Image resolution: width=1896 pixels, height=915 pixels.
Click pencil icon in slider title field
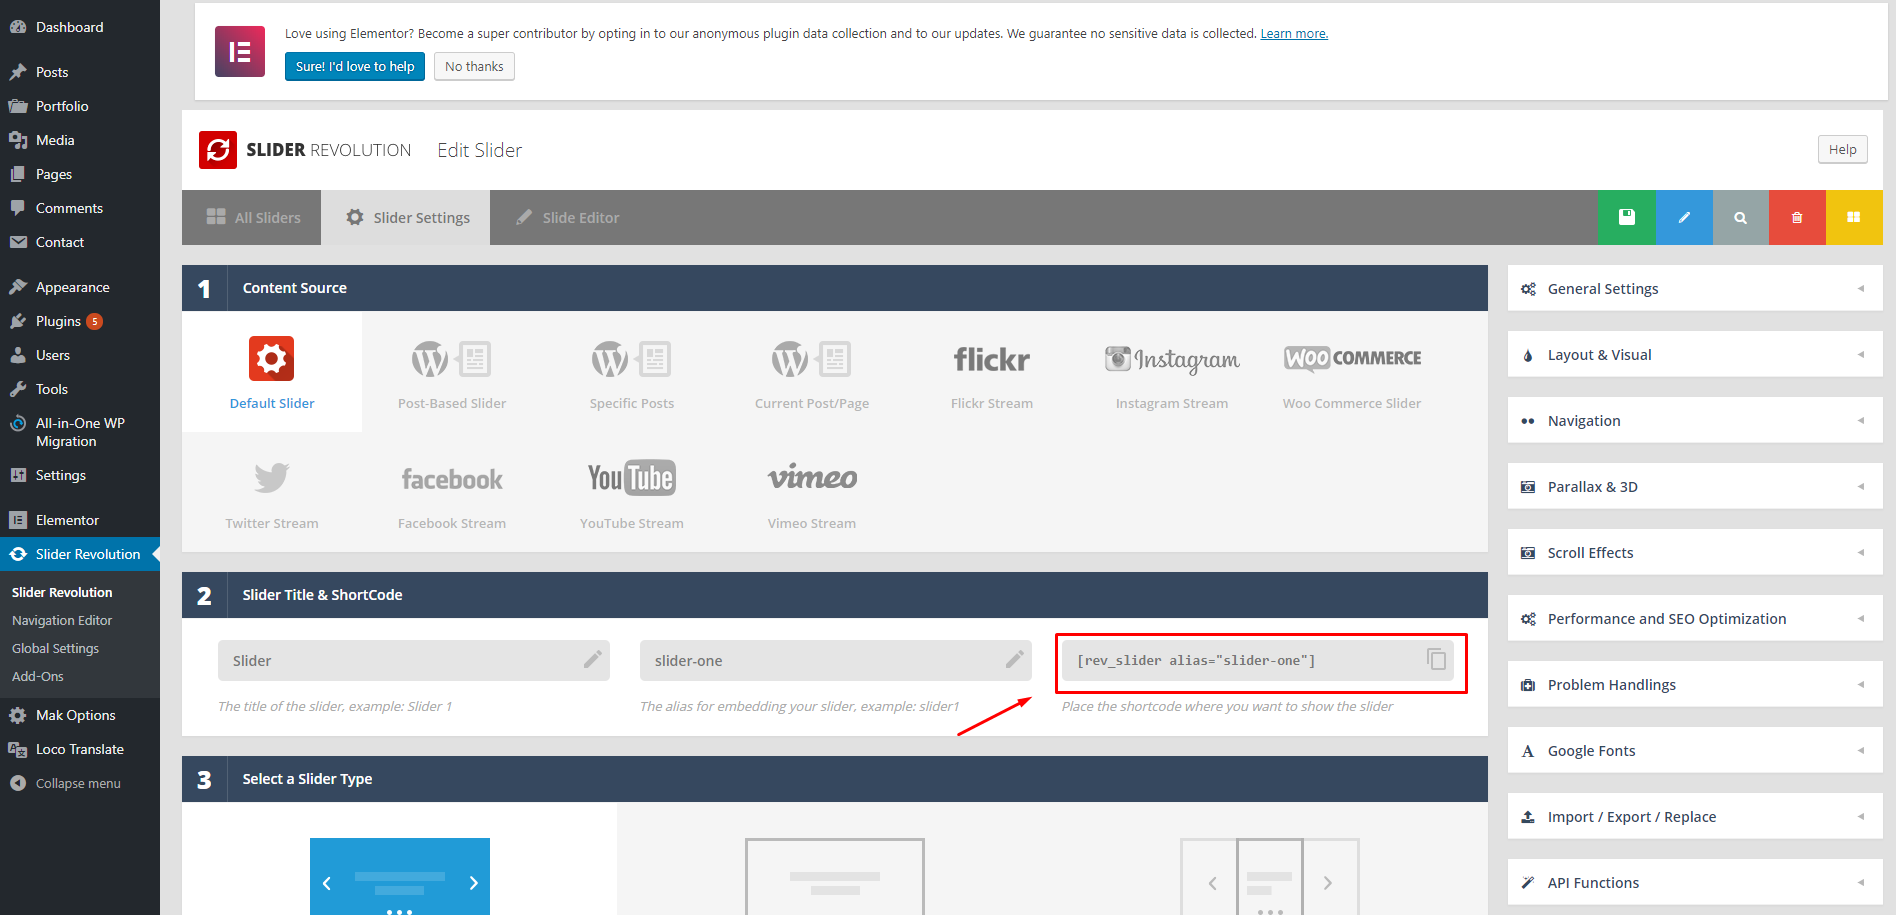point(593,659)
